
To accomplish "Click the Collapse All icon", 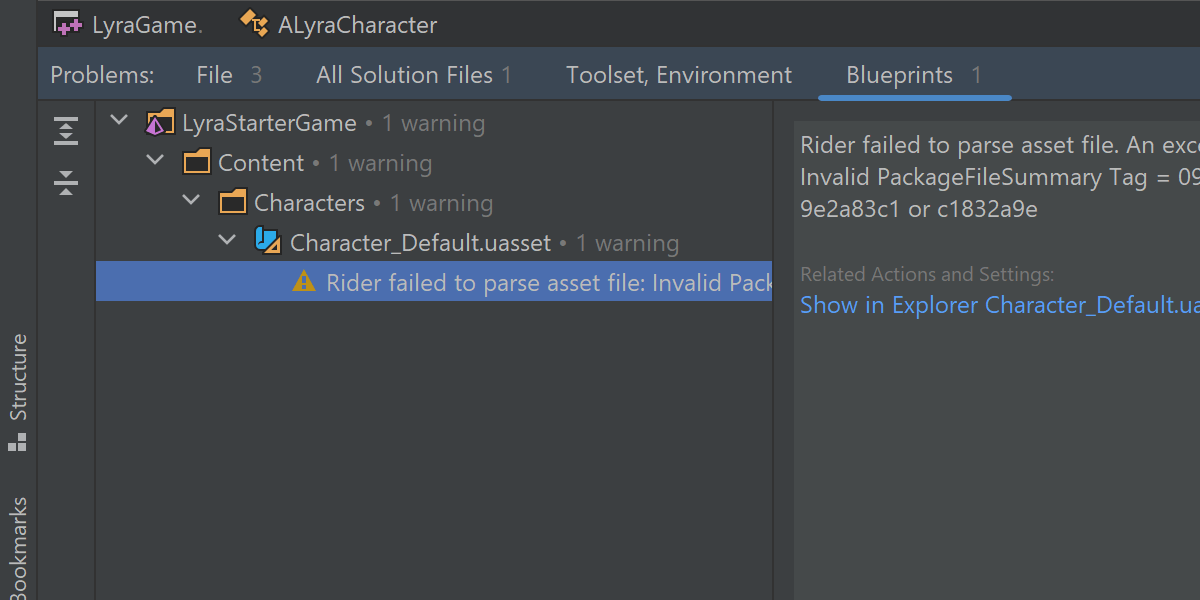I will point(66,182).
